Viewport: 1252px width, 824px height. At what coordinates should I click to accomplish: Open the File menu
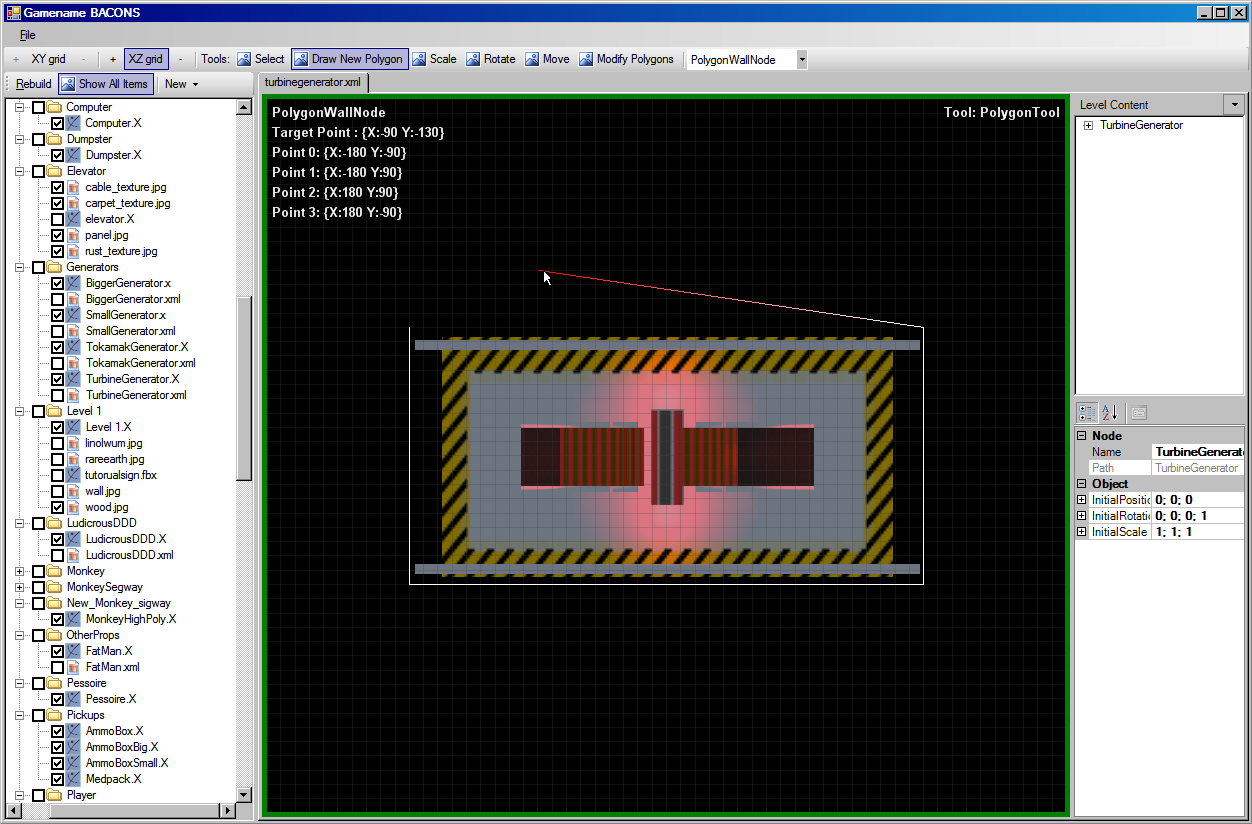28,35
